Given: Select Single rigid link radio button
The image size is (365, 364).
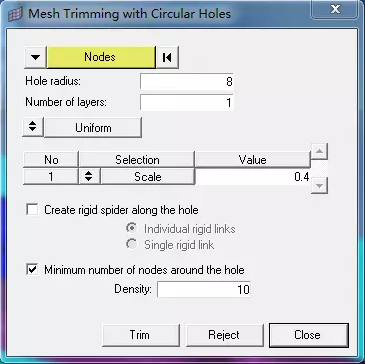Looking at the screenshot, I should click(132, 245).
